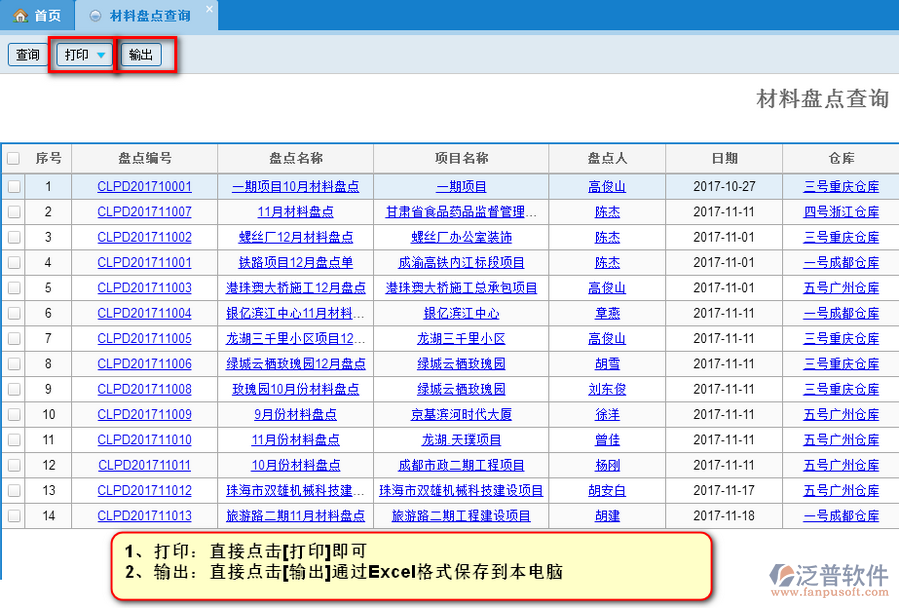The height and width of the screenshot is (608, 899).
Task: Open the 胡安白 inventory person link
Action: tap(607, 491)
